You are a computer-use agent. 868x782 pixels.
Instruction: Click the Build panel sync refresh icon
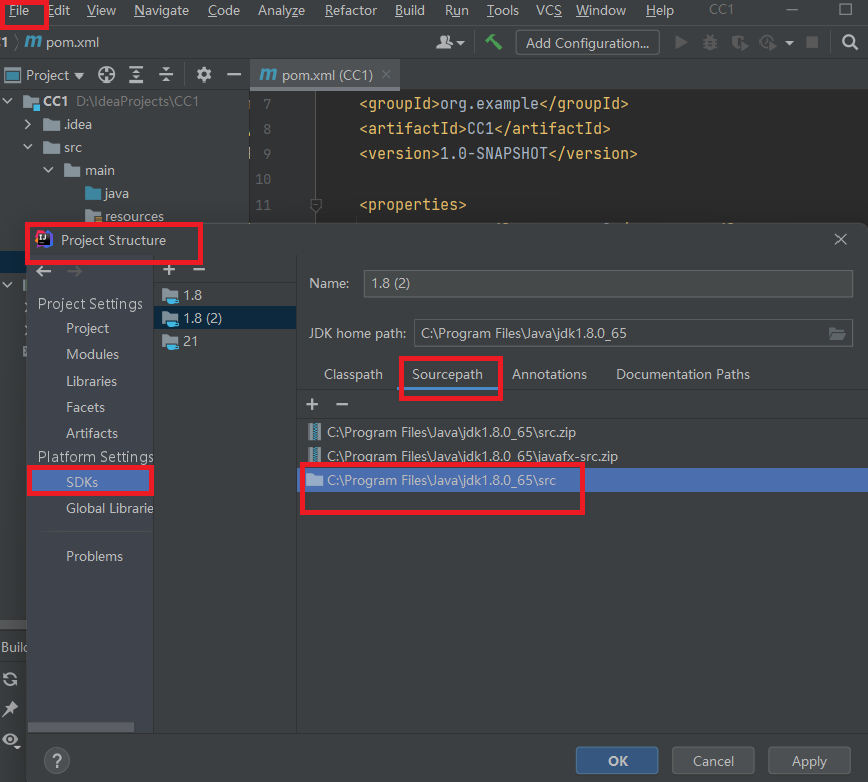point(11,679)
